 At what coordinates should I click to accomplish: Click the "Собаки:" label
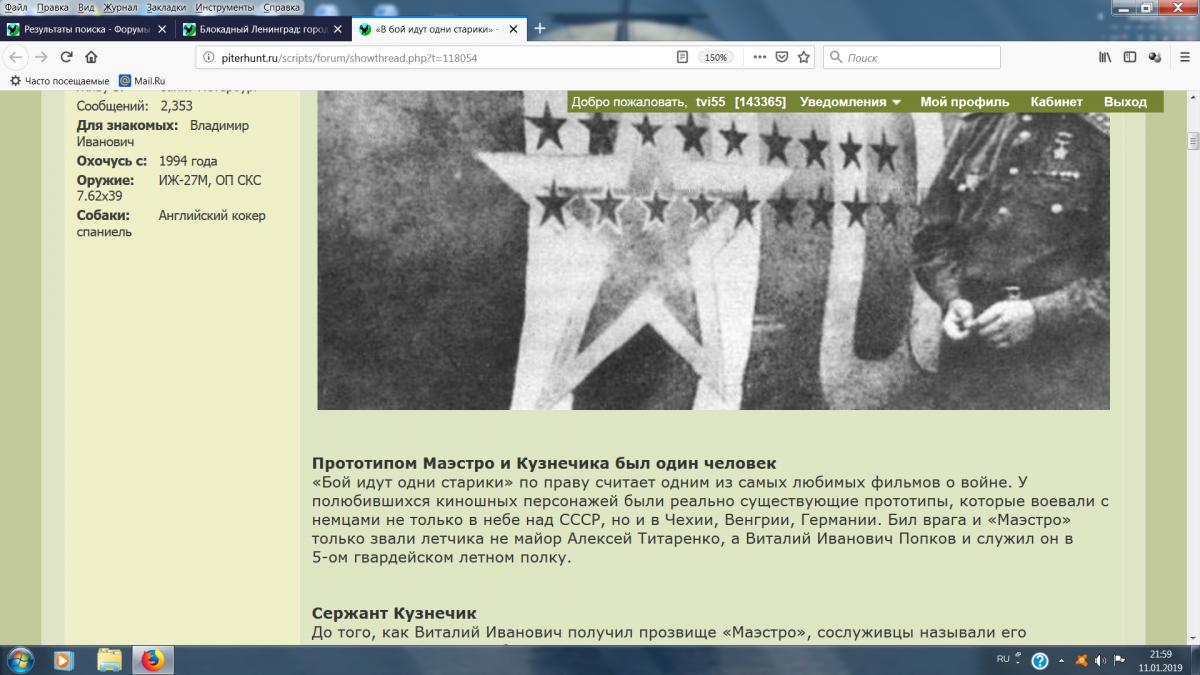[104, 215]
